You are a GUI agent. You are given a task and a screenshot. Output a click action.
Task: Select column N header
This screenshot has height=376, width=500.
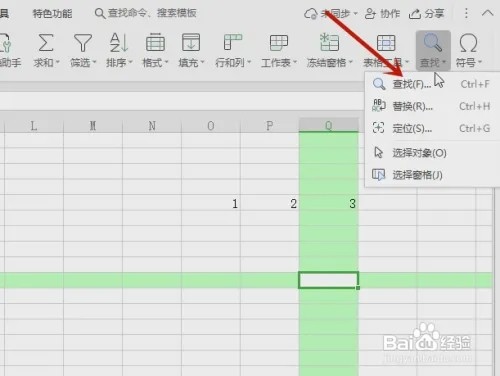(x=152, y=126)
